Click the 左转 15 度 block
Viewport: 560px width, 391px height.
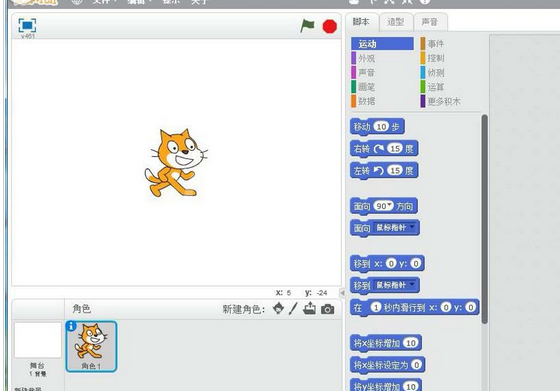pyautogui.click(x=384, y=171)
